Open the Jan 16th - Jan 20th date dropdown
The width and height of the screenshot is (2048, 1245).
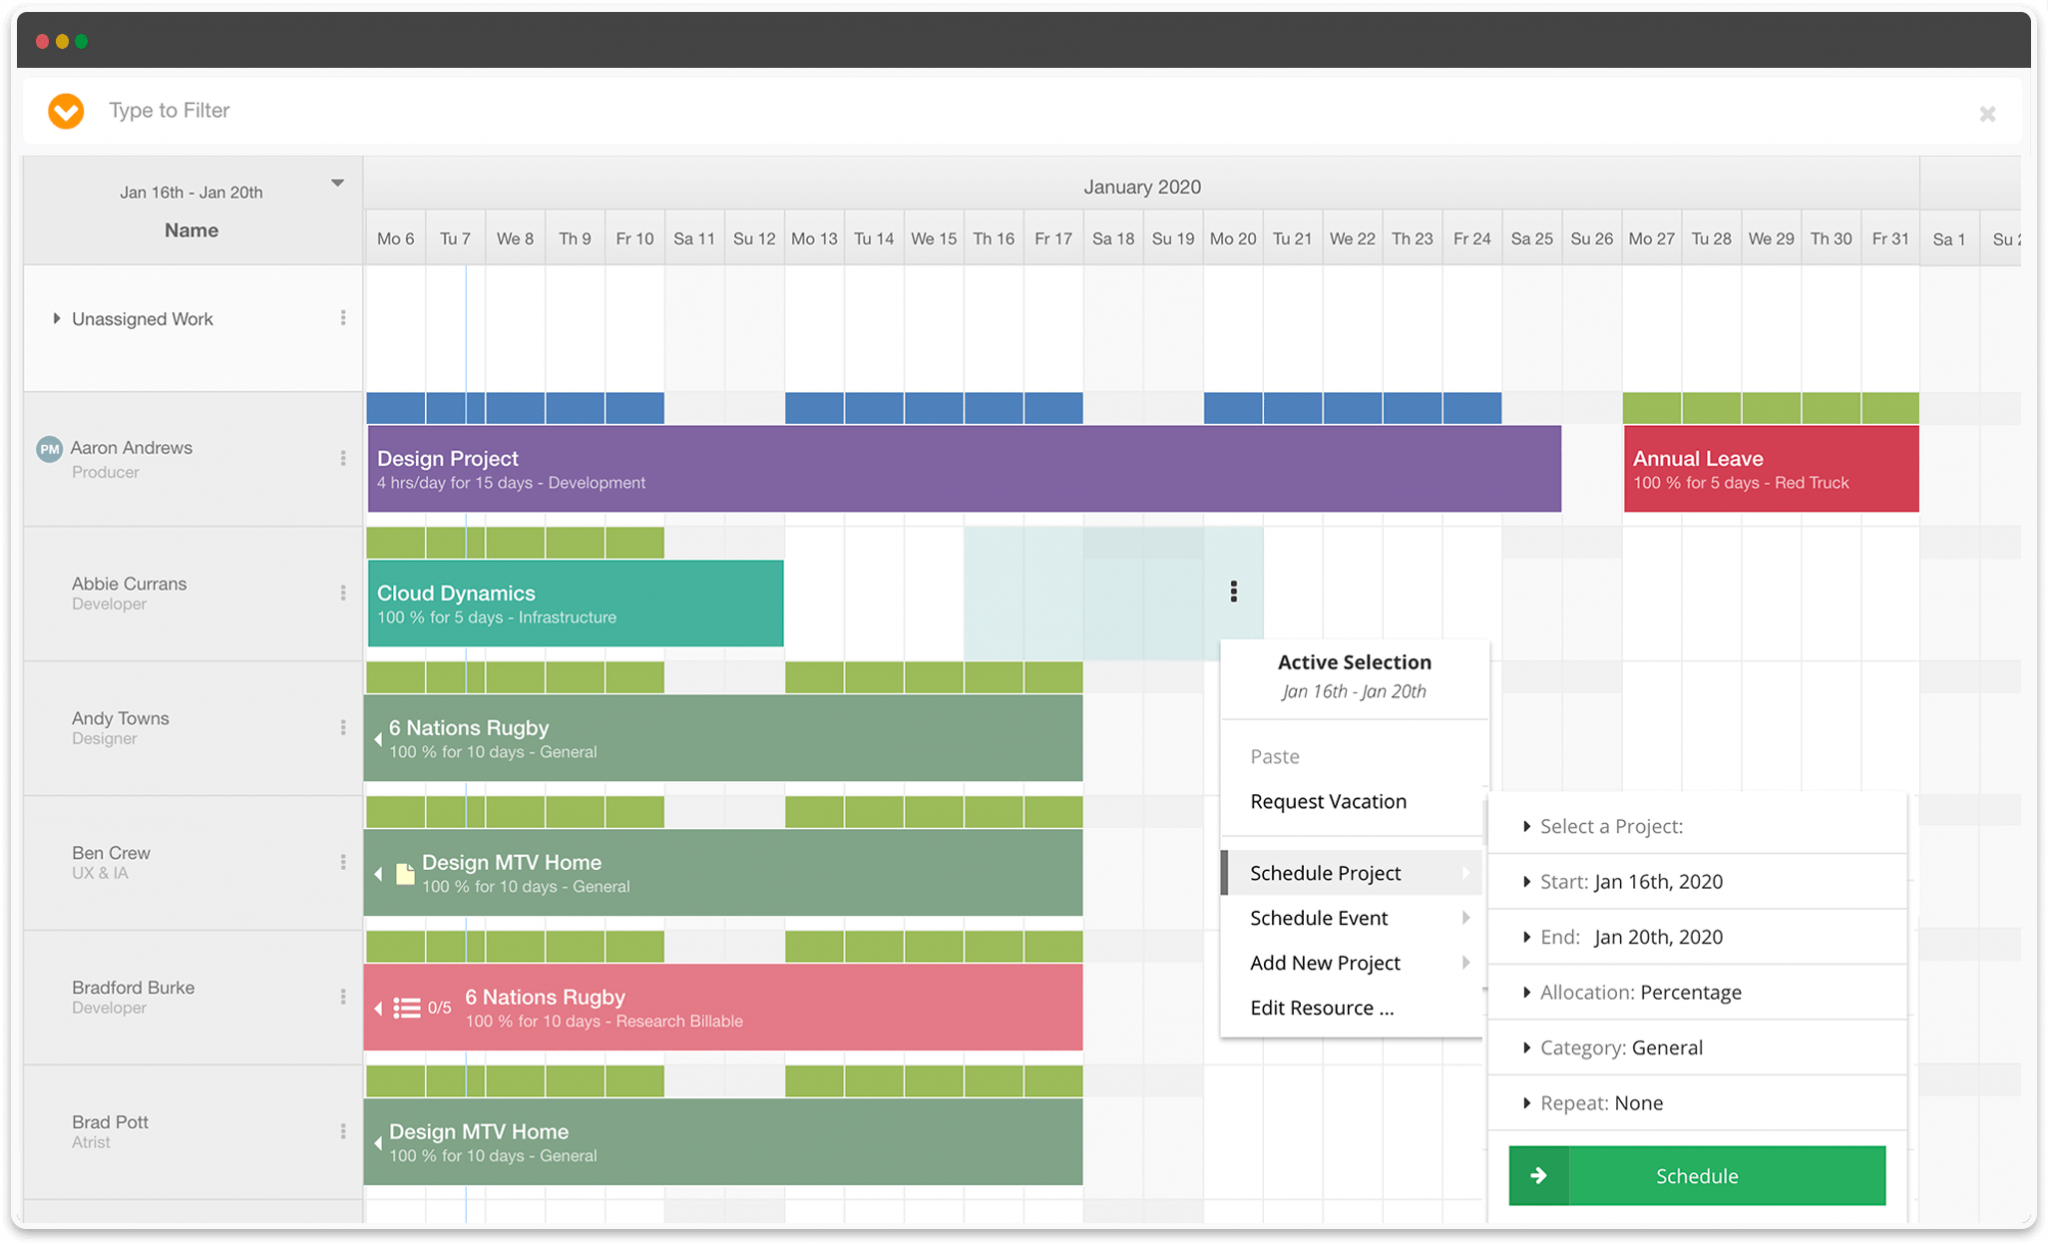click(338, 182)
